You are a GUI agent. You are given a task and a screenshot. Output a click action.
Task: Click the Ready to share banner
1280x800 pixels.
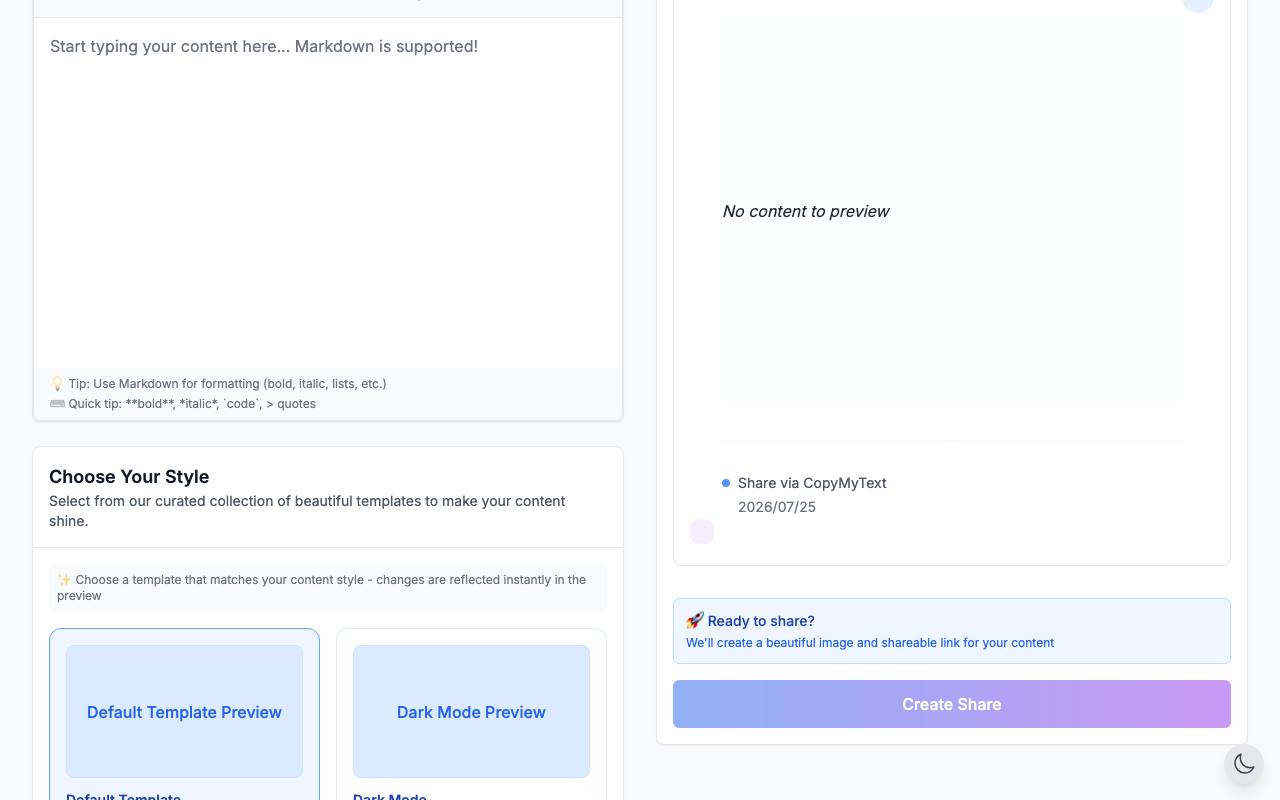click(x=952, y=631)
